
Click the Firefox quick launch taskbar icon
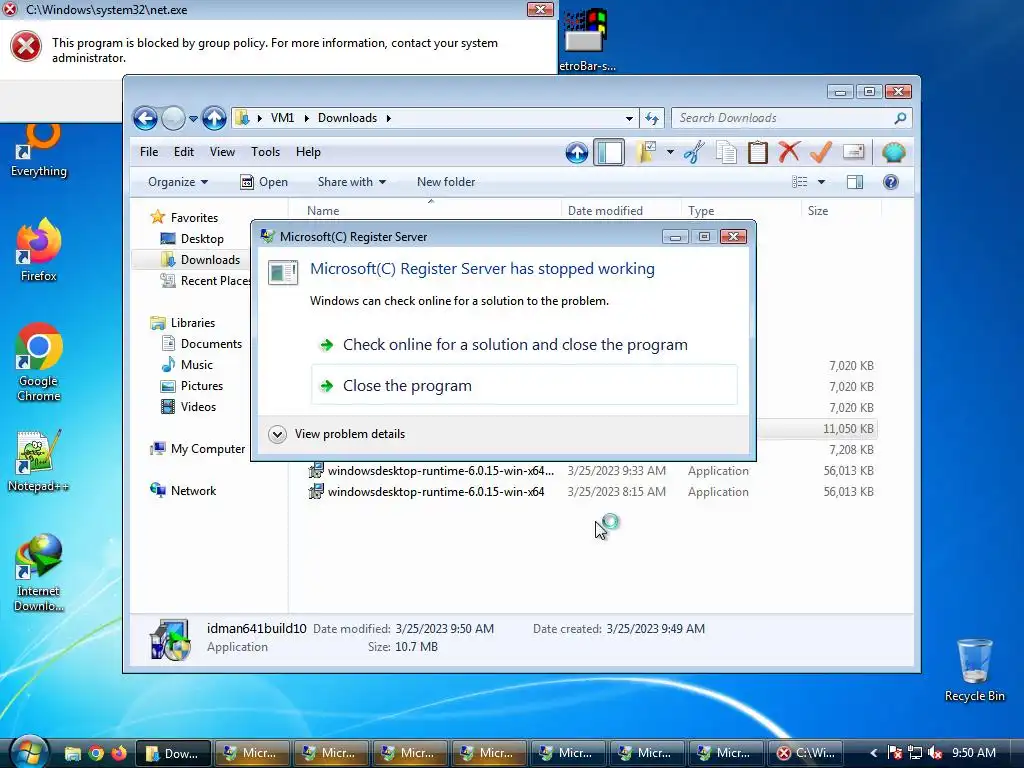119,754
